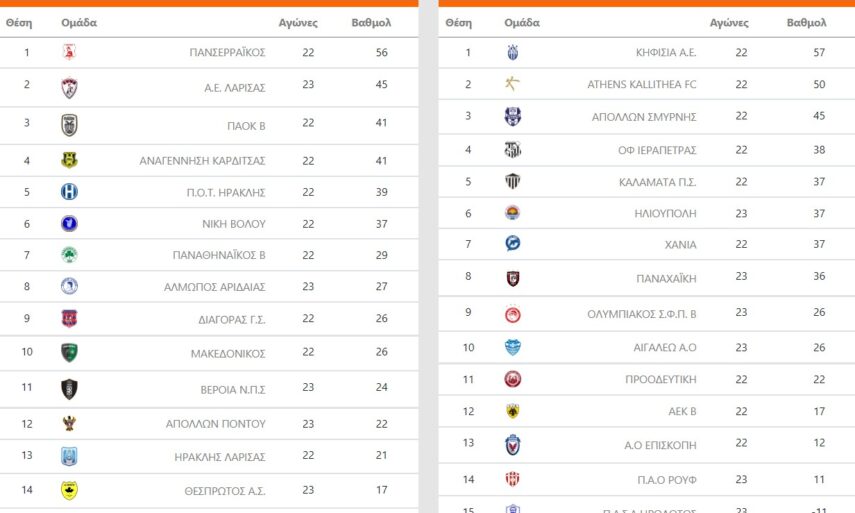
Task: Select the Νίκη Βόλου team name
Action: (x=232, y=224)
